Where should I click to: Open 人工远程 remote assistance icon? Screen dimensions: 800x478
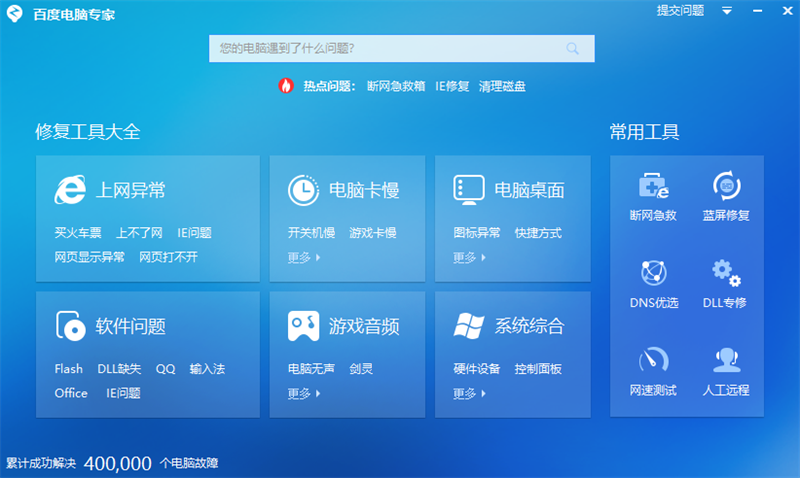coord(726,360)
